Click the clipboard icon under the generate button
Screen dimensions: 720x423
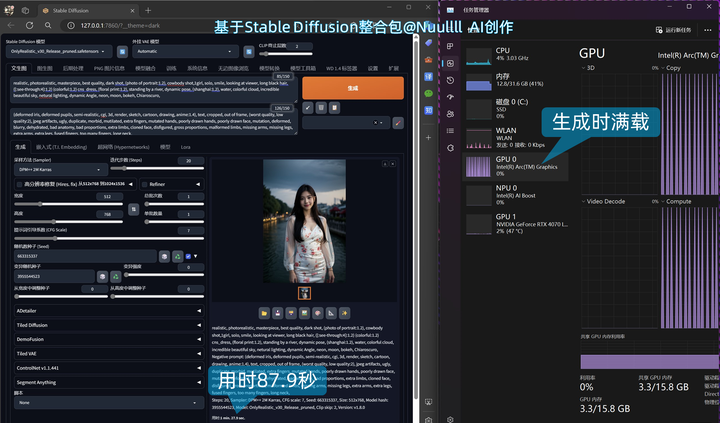[334, 108]
